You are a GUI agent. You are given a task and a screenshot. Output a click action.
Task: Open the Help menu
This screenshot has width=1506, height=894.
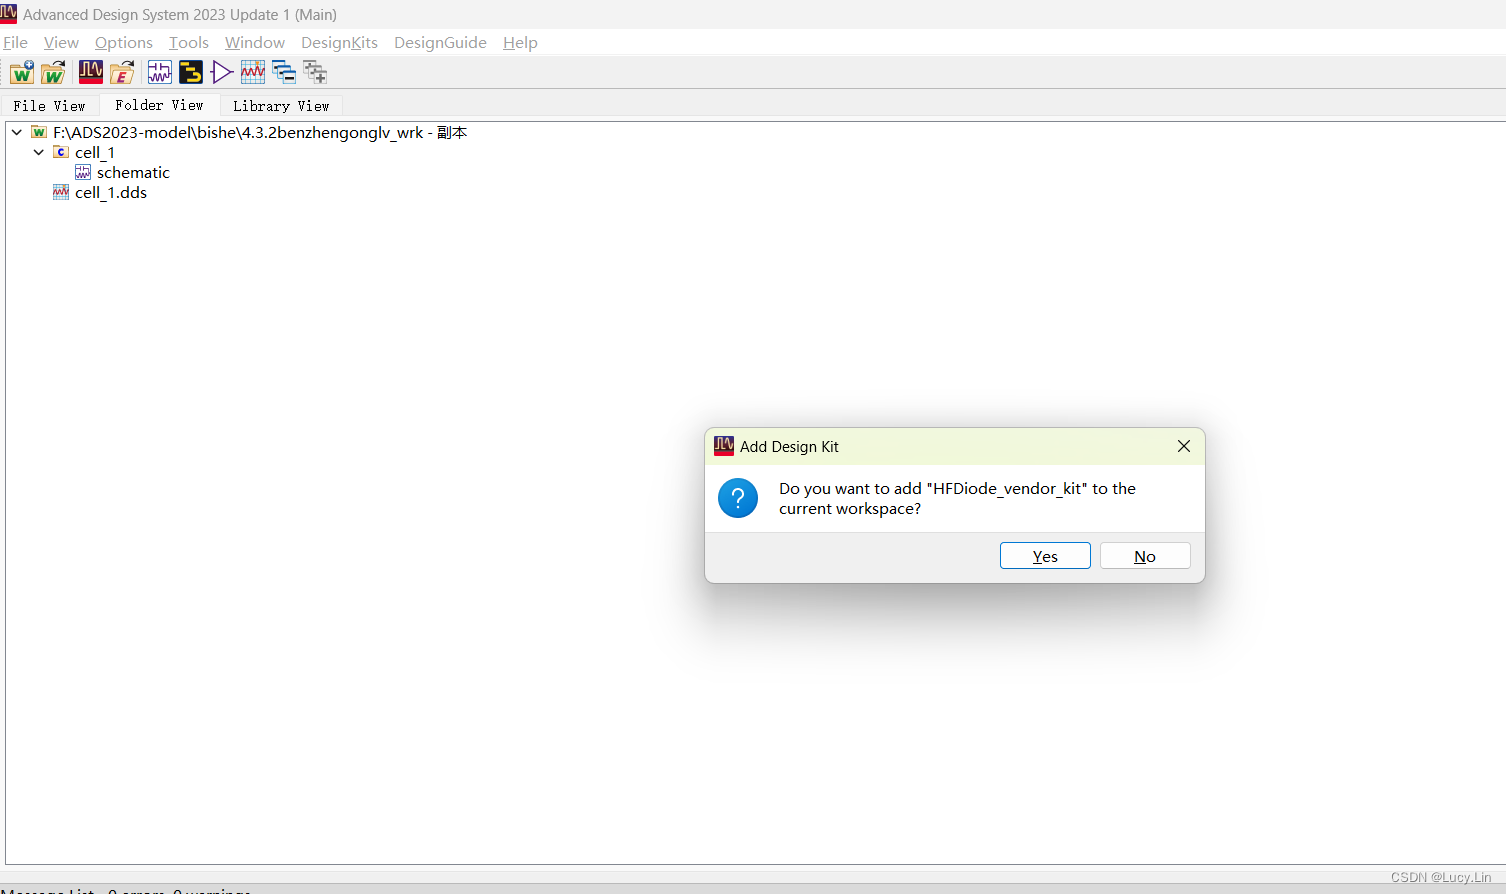pos(520,42)
